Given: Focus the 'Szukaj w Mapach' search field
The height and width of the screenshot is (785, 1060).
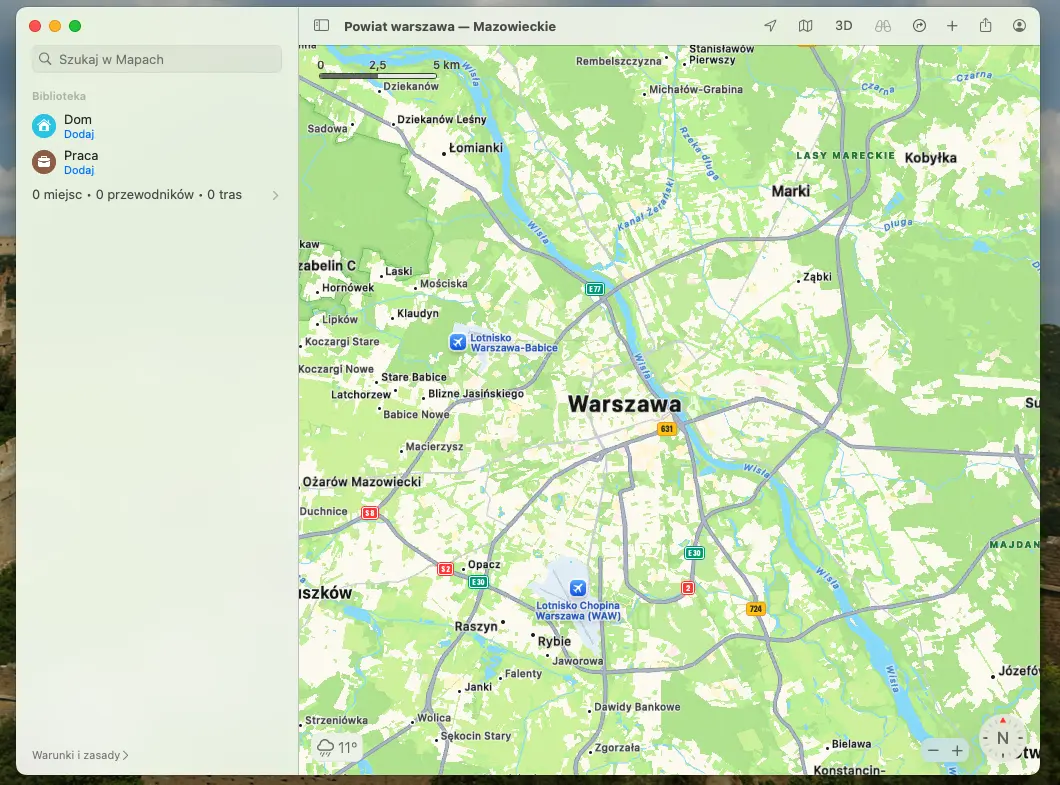Looking at the screenshot, I should (x=157, y=59).
